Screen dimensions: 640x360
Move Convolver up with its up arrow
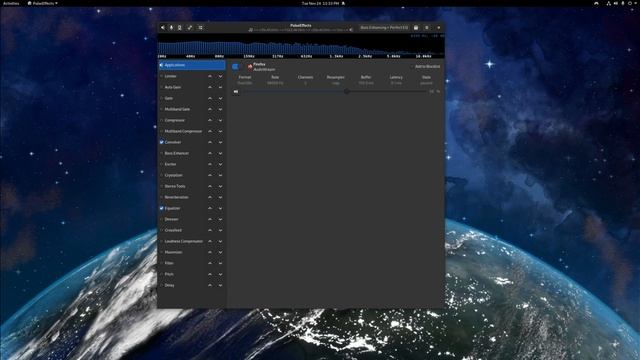point(210,142)
